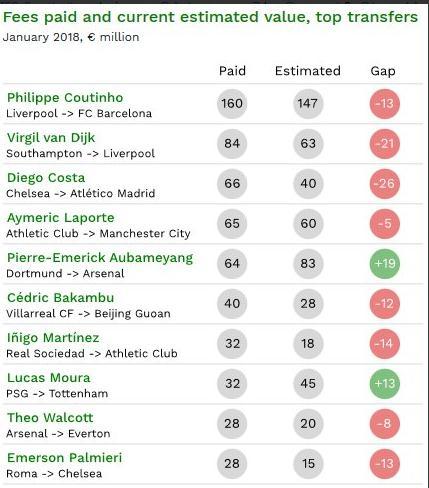Click Emerson Palmieri's 15 estimated circle
This screenshot has width=429, height=488.
pos(308,464)
